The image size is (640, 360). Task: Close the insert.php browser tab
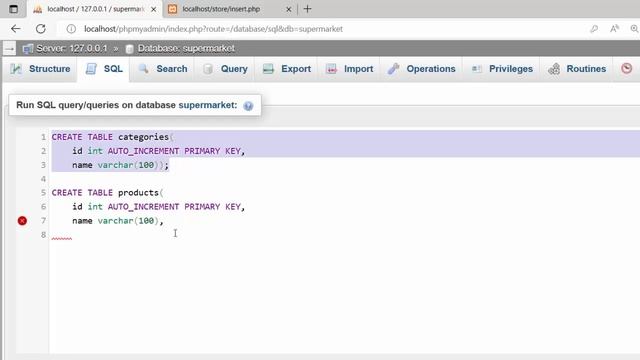(x=289, y=9)
